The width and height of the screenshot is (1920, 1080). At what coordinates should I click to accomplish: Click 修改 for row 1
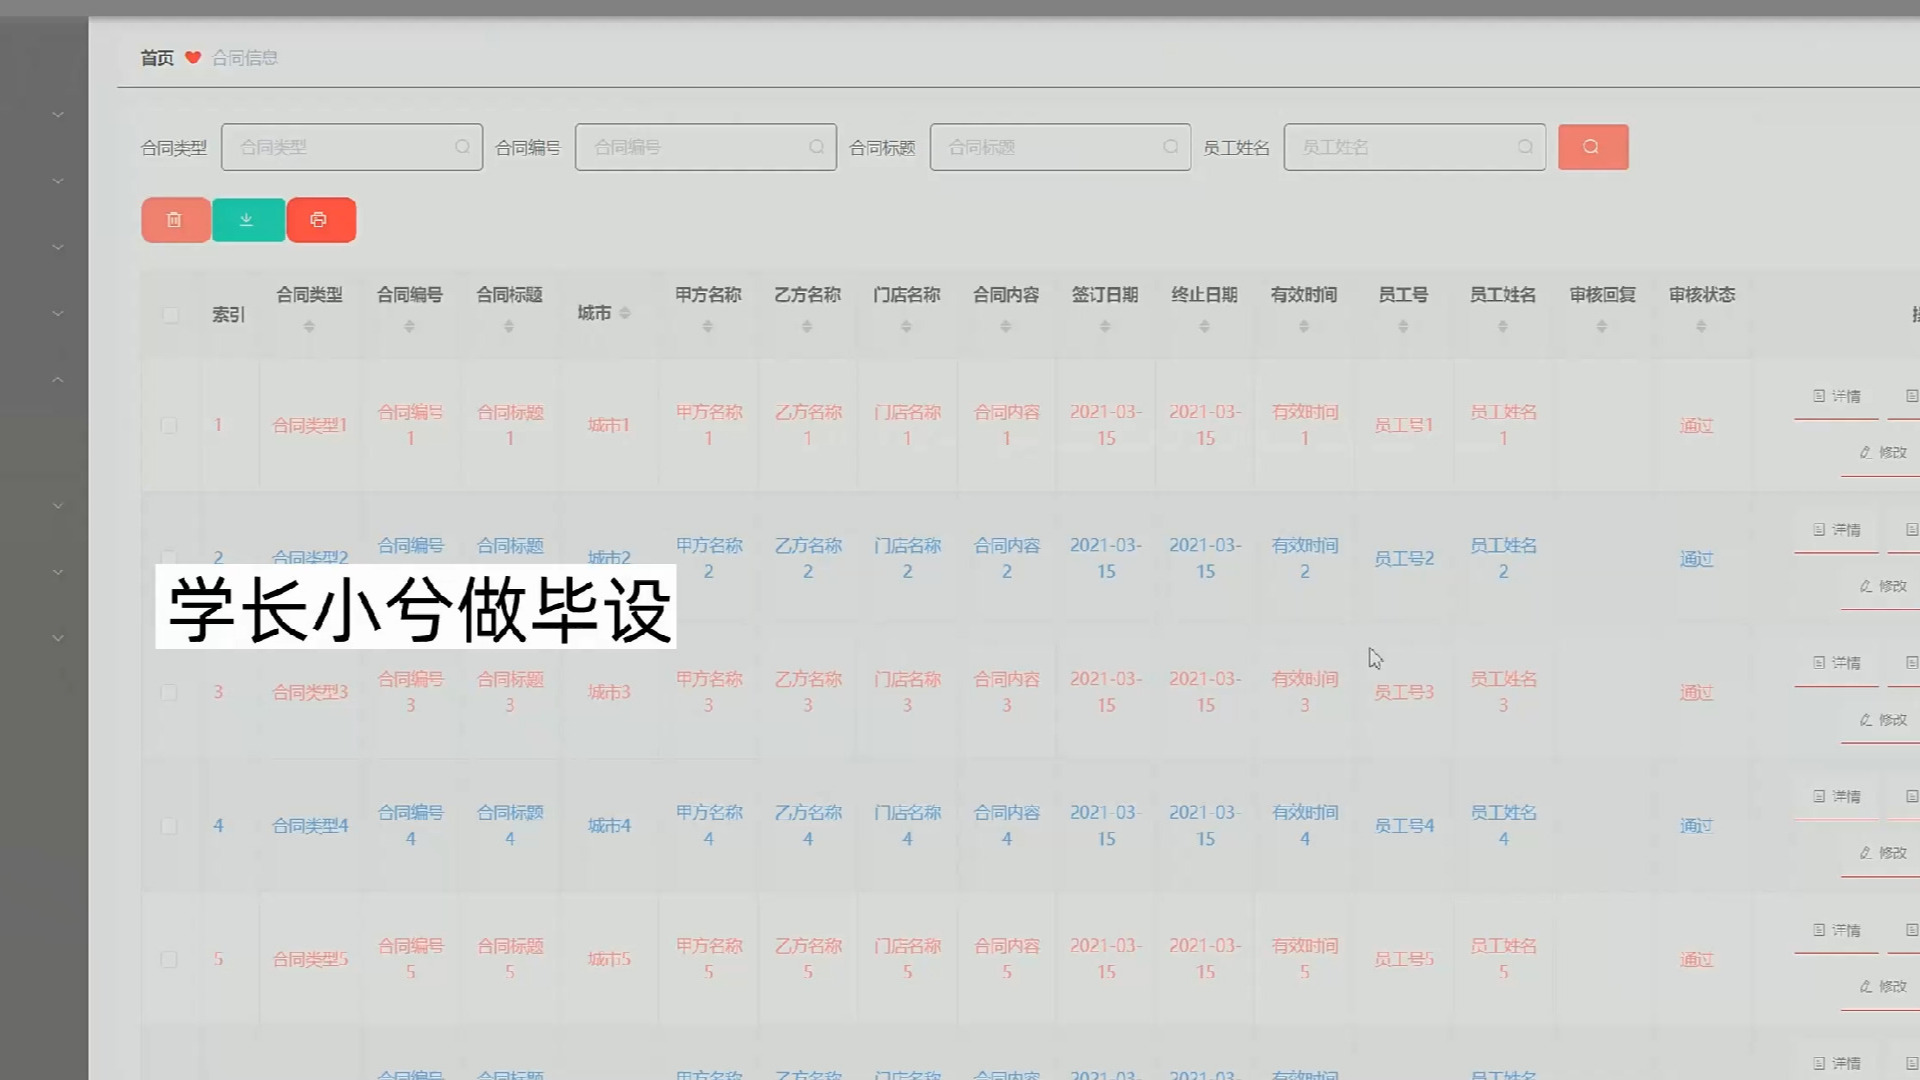pyautogui.click(x=1883, y=453)
